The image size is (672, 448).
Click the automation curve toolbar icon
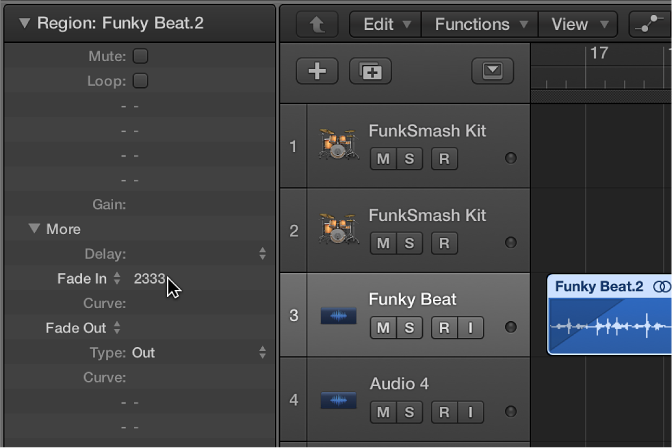tap(650, 24)
